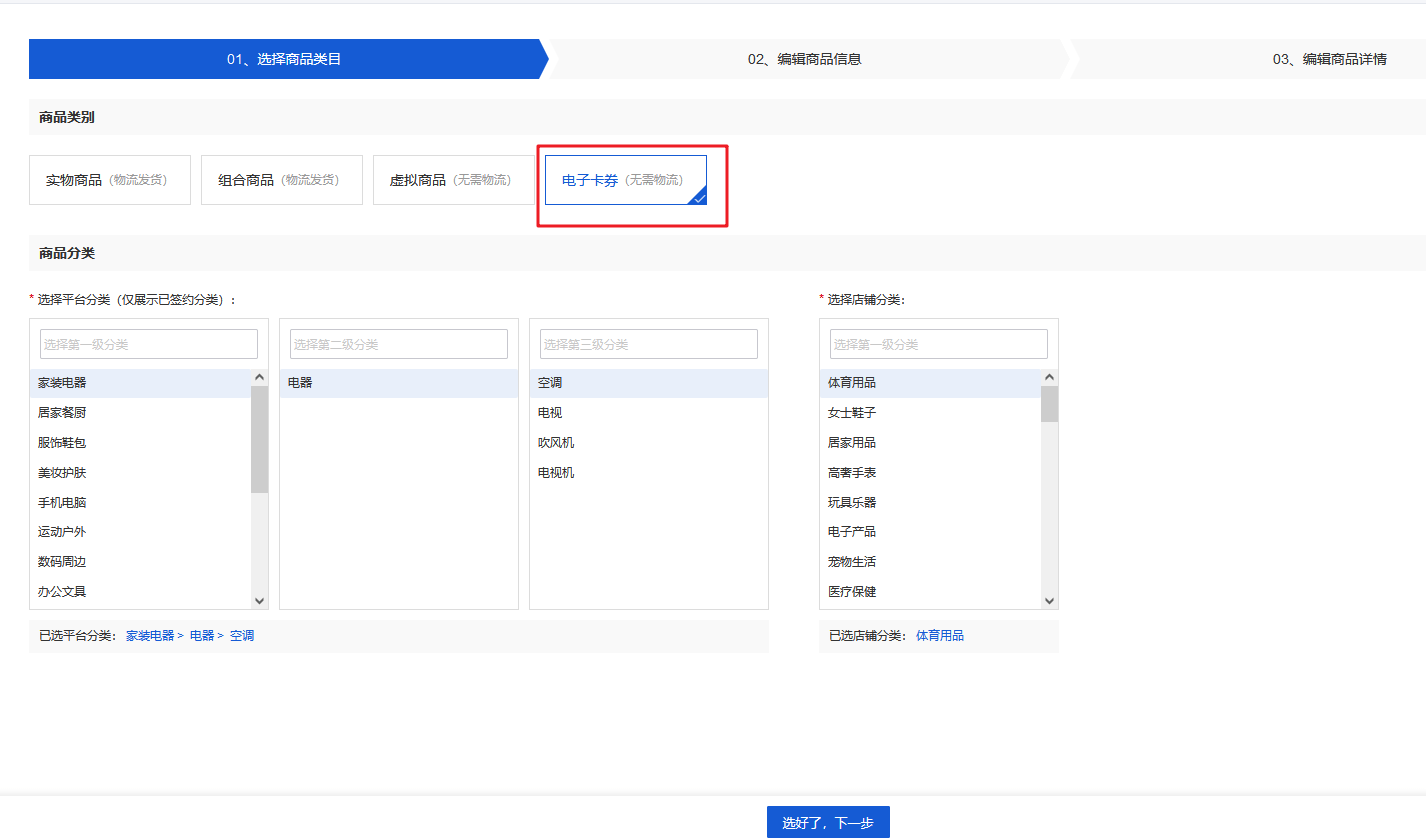This screenshot has width=1426, height=840.
Task: Go to step 02、编辑商品信息
Action: (x=805, y=59)
